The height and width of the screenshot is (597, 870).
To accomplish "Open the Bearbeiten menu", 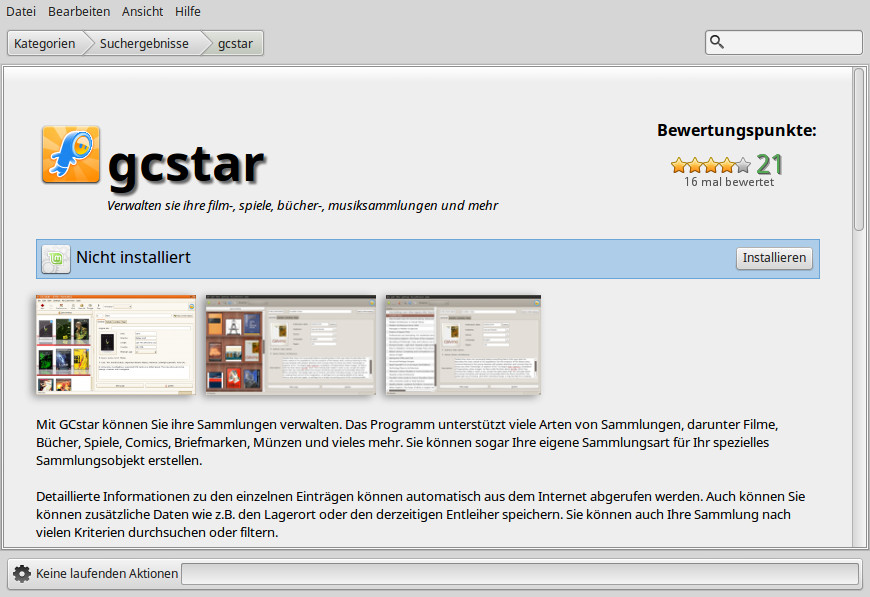I will pos(79,12).
